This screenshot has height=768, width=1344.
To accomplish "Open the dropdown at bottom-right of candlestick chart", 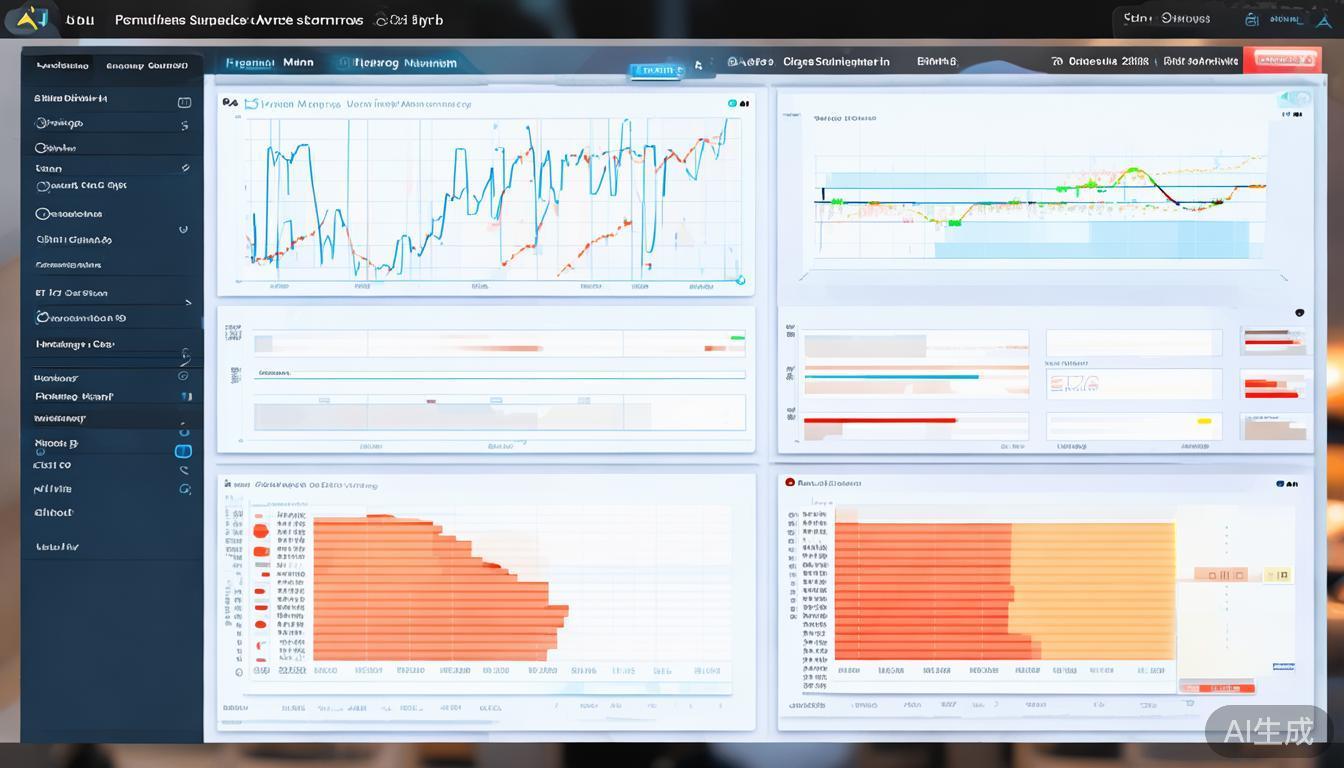I will (1284, 278).
